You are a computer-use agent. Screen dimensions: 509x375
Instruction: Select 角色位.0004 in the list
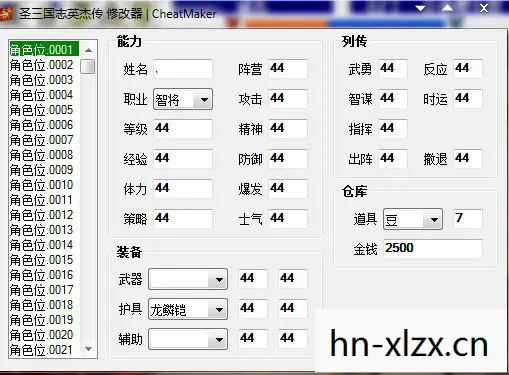[44, 95]
